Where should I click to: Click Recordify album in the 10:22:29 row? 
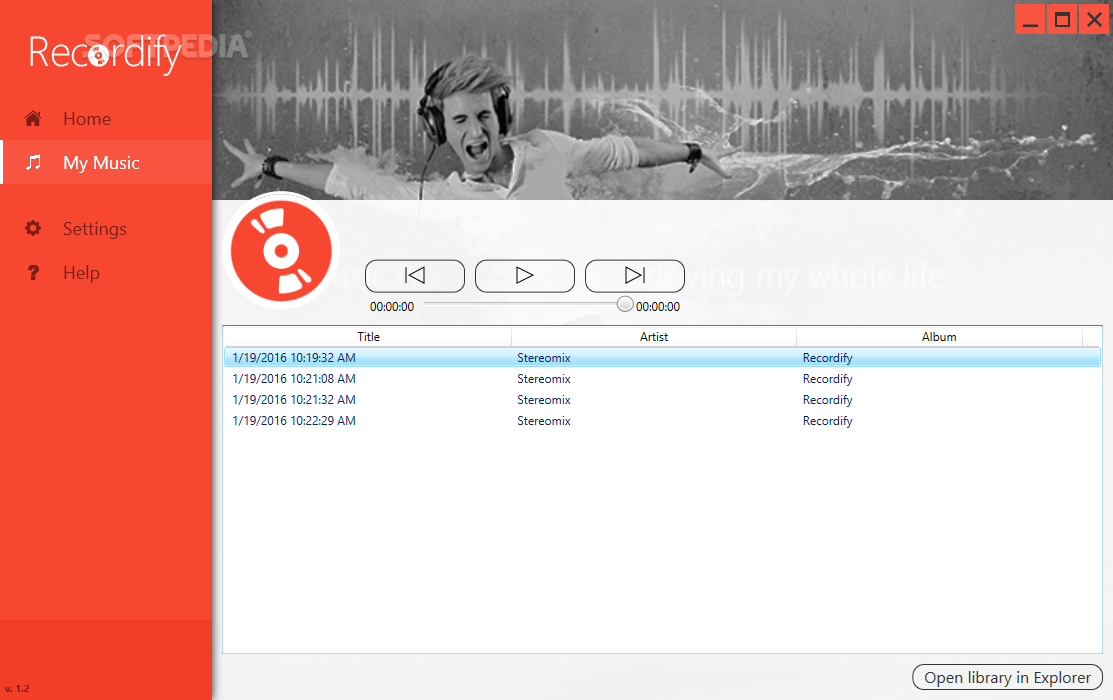[828, 420]
